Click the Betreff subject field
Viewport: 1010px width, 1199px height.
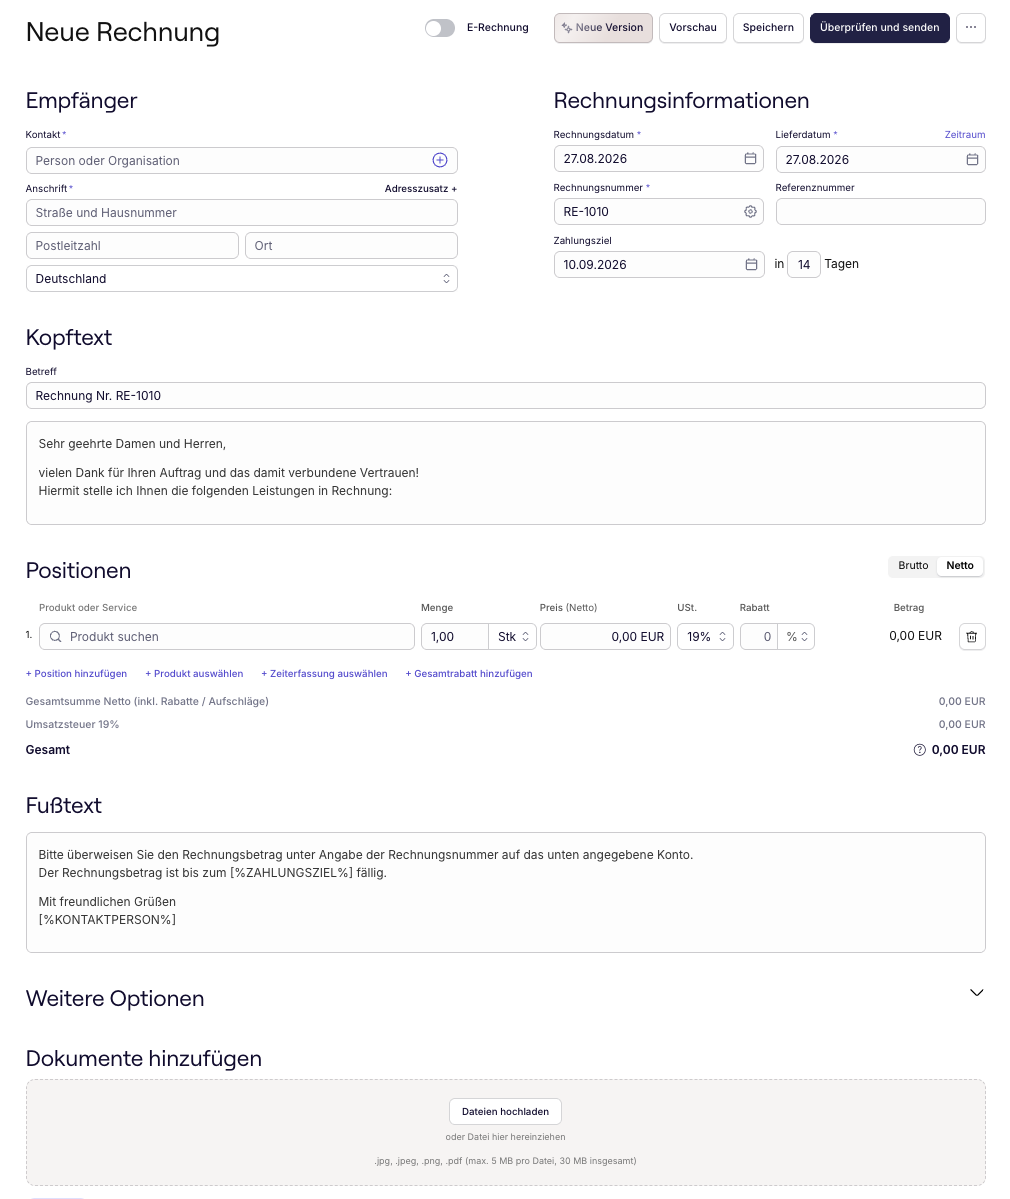click(505, 395)
